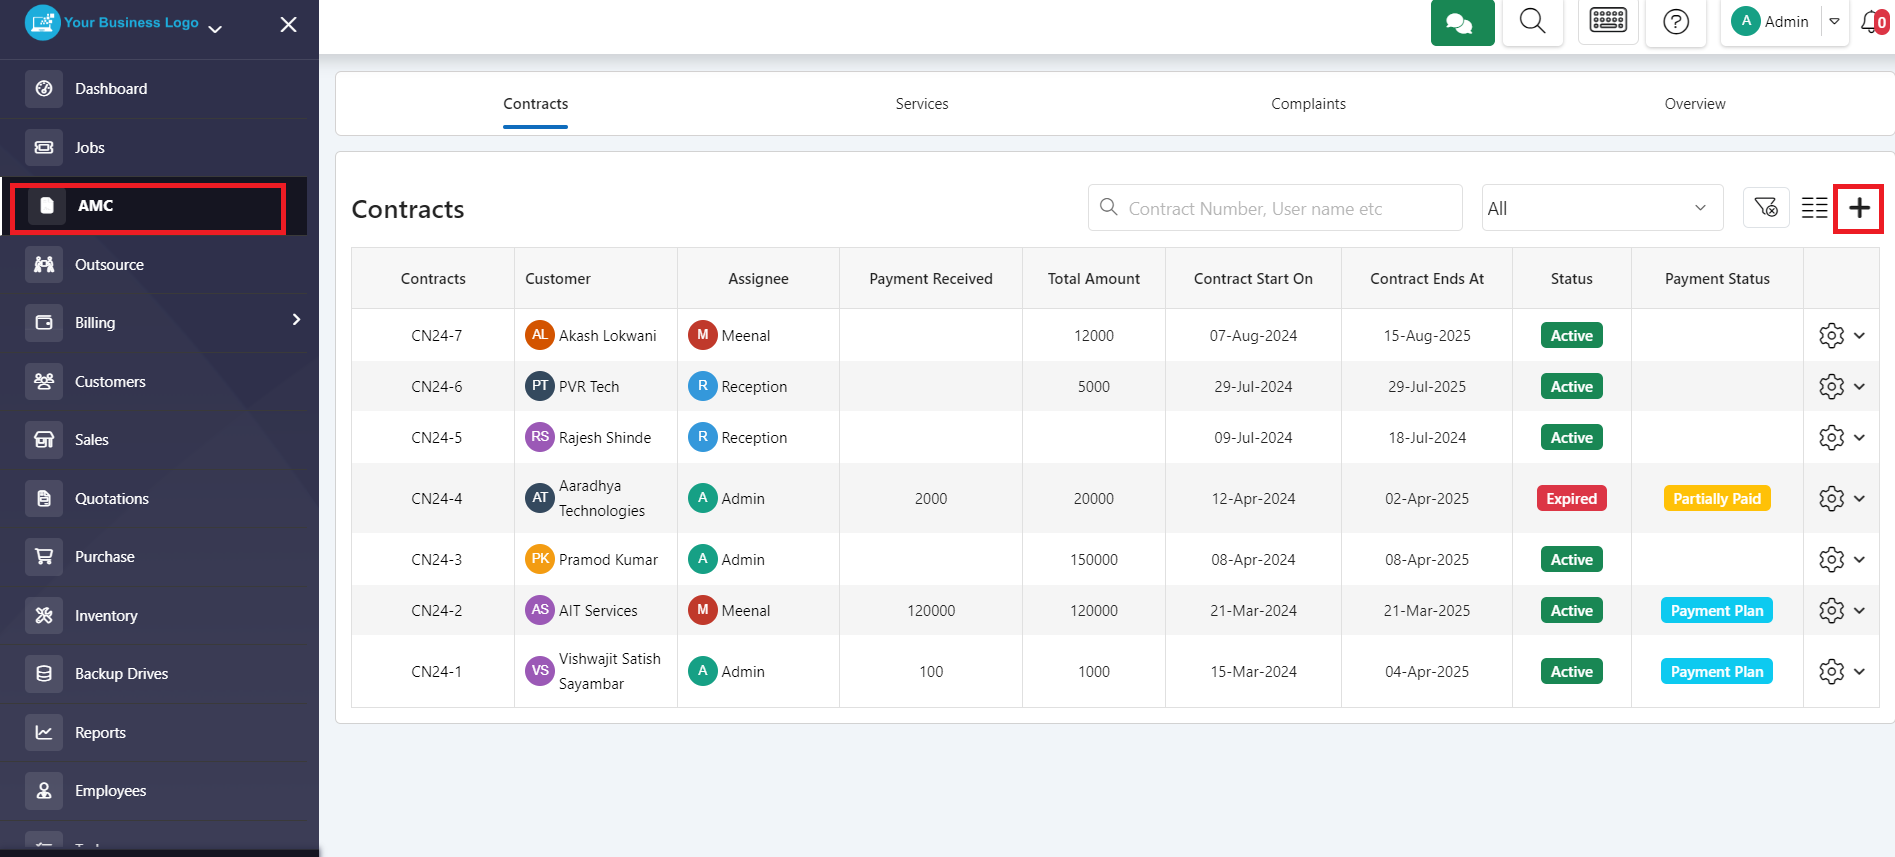Close the sidebar with the X icon
1895x857 pixels.
288,25
